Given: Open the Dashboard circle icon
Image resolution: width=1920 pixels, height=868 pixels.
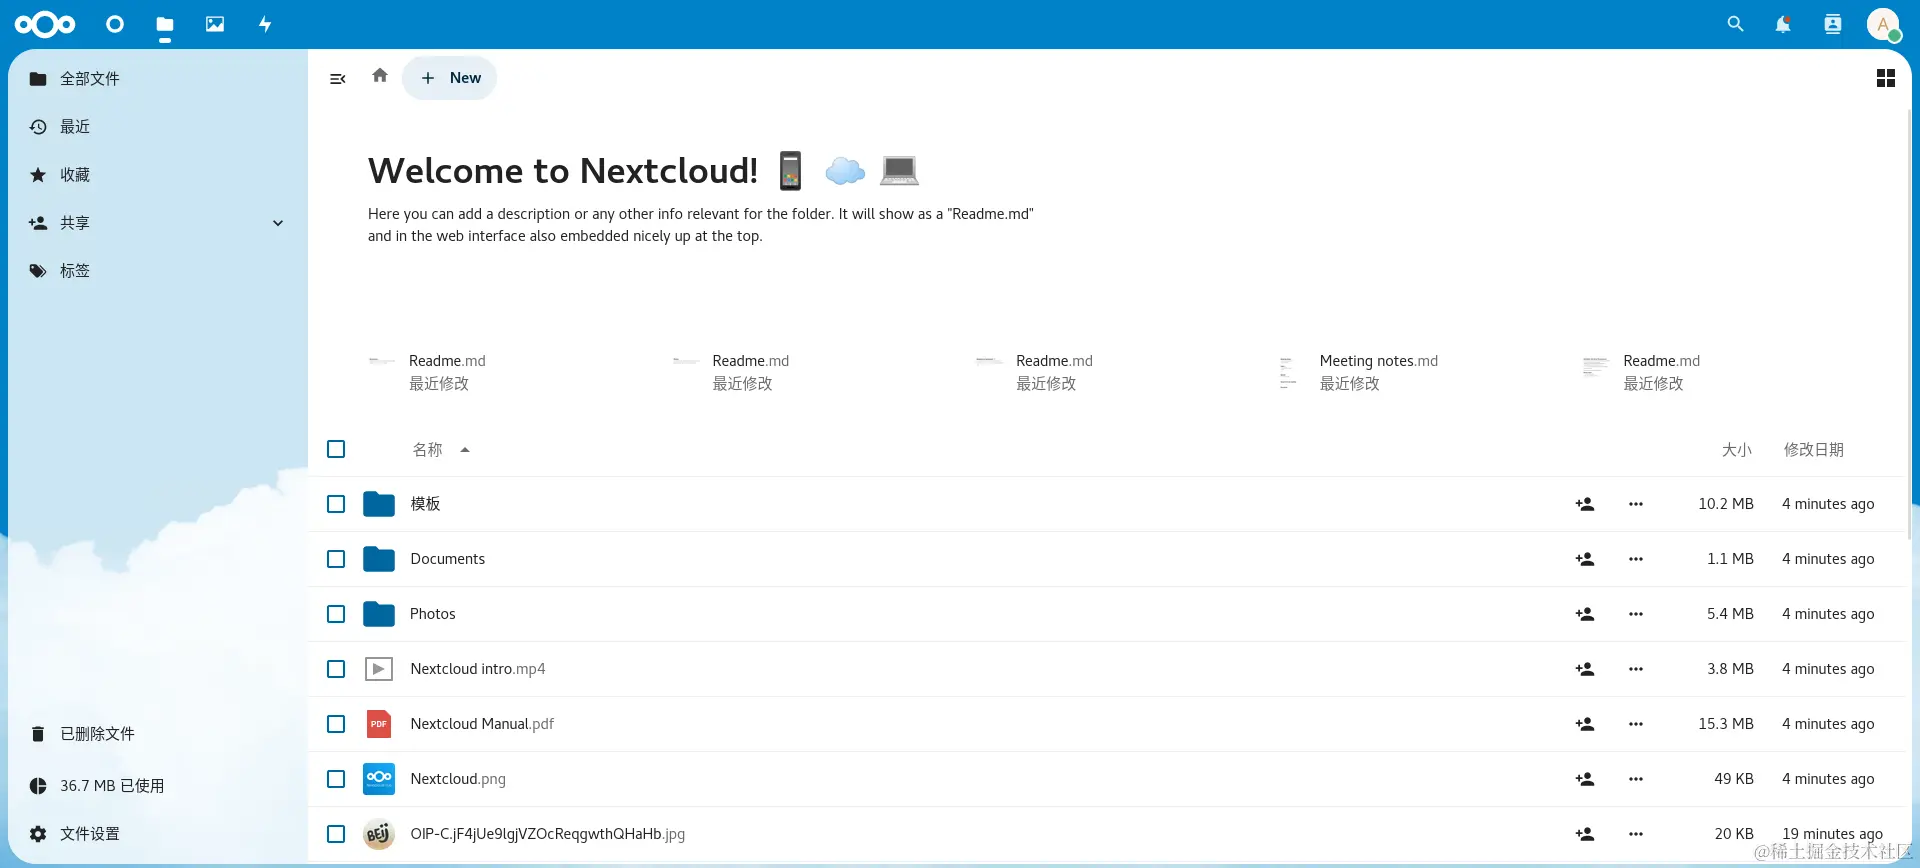Looking at the screenshot, I should click(115, 24).
